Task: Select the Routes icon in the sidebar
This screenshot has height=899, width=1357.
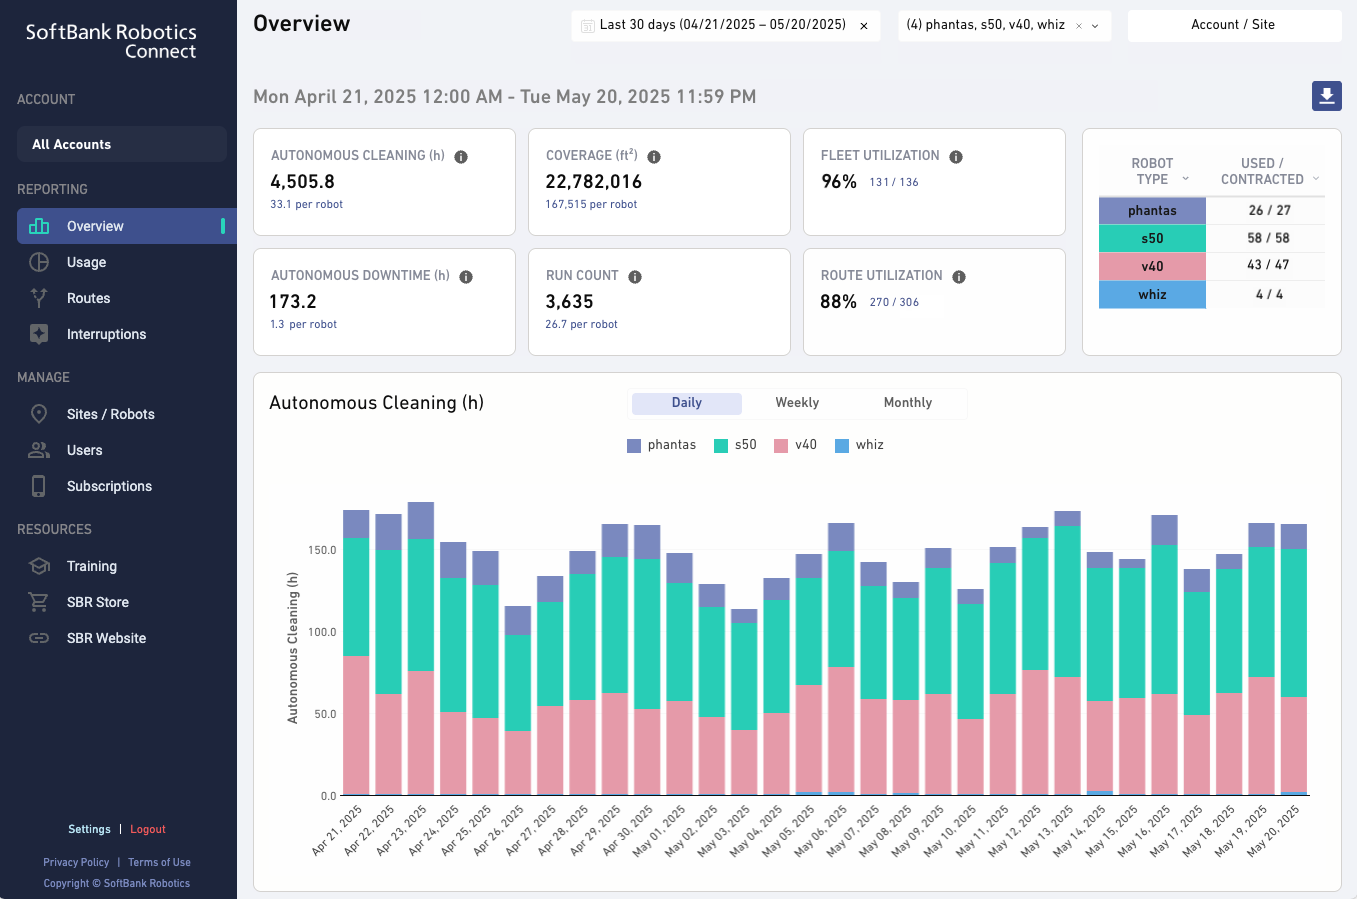Action: [x=39, y=298]
